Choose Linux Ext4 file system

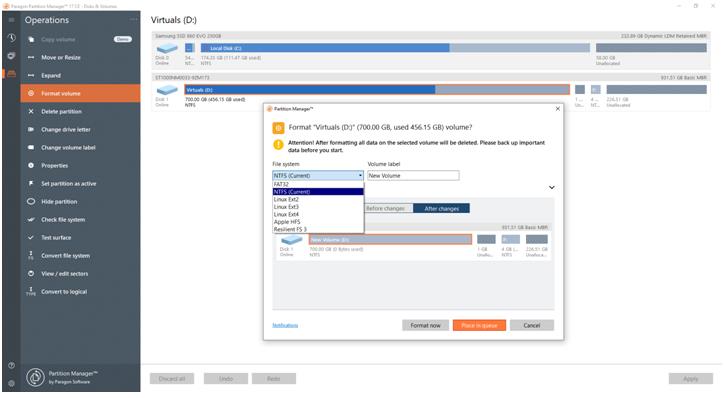[318, 214]
